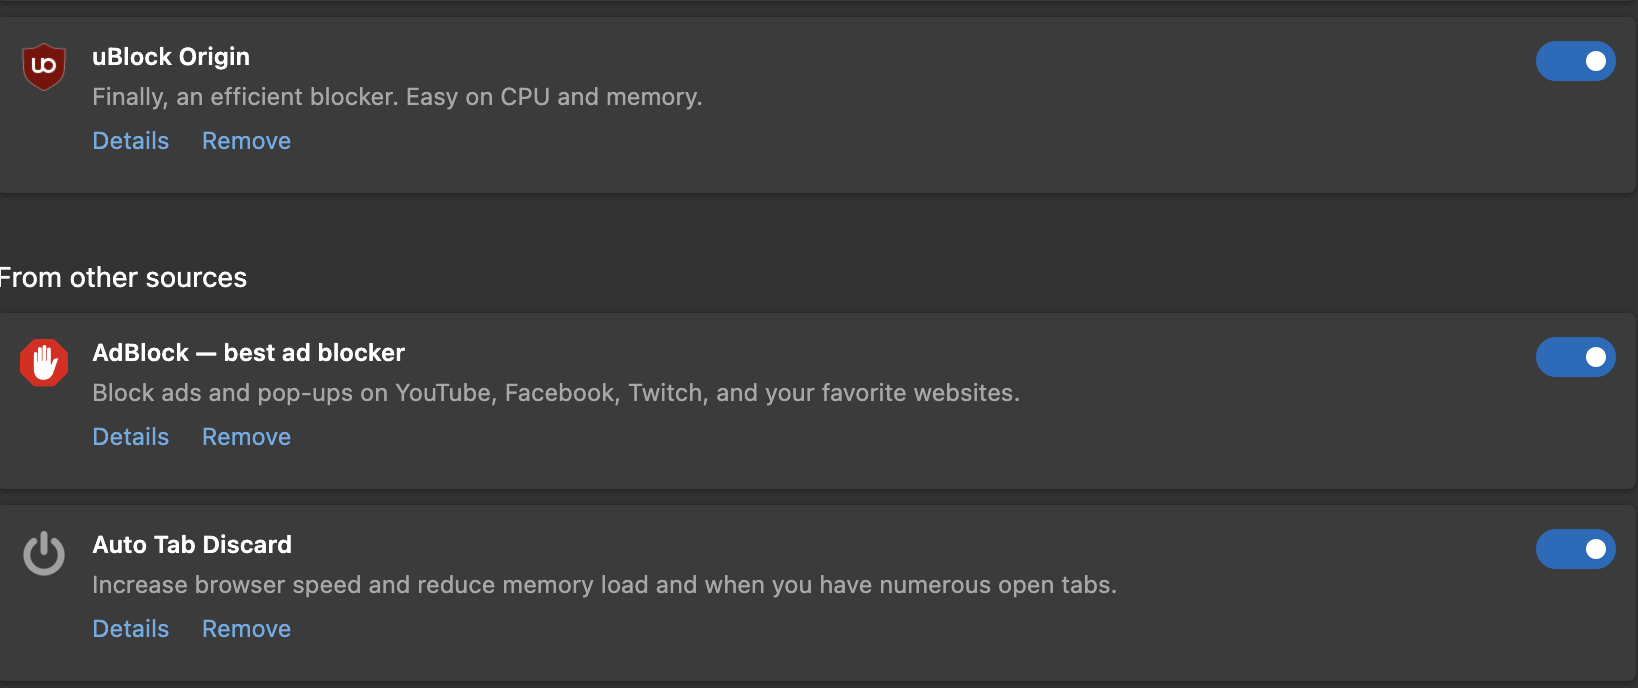Click Auto Tab Discard's browser speed description
The width and height of the screenshot is (1638, 688).
pos(604,585)
